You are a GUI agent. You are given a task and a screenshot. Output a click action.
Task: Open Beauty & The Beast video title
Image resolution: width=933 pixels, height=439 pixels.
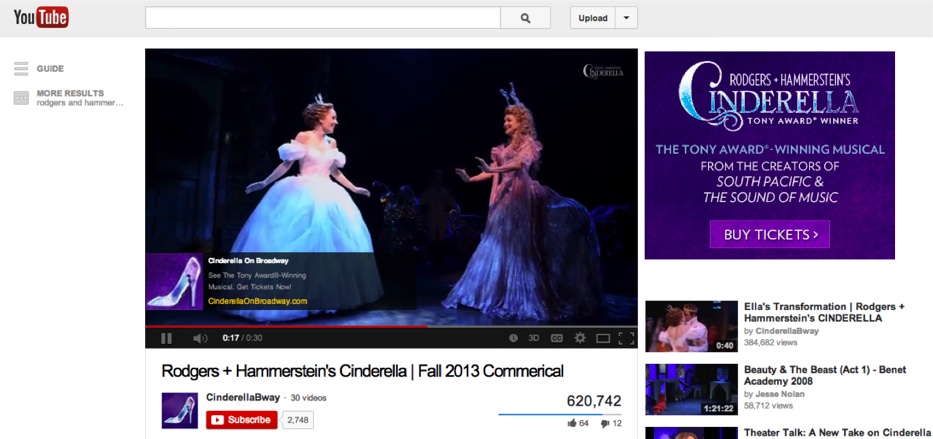pos(825,375)
